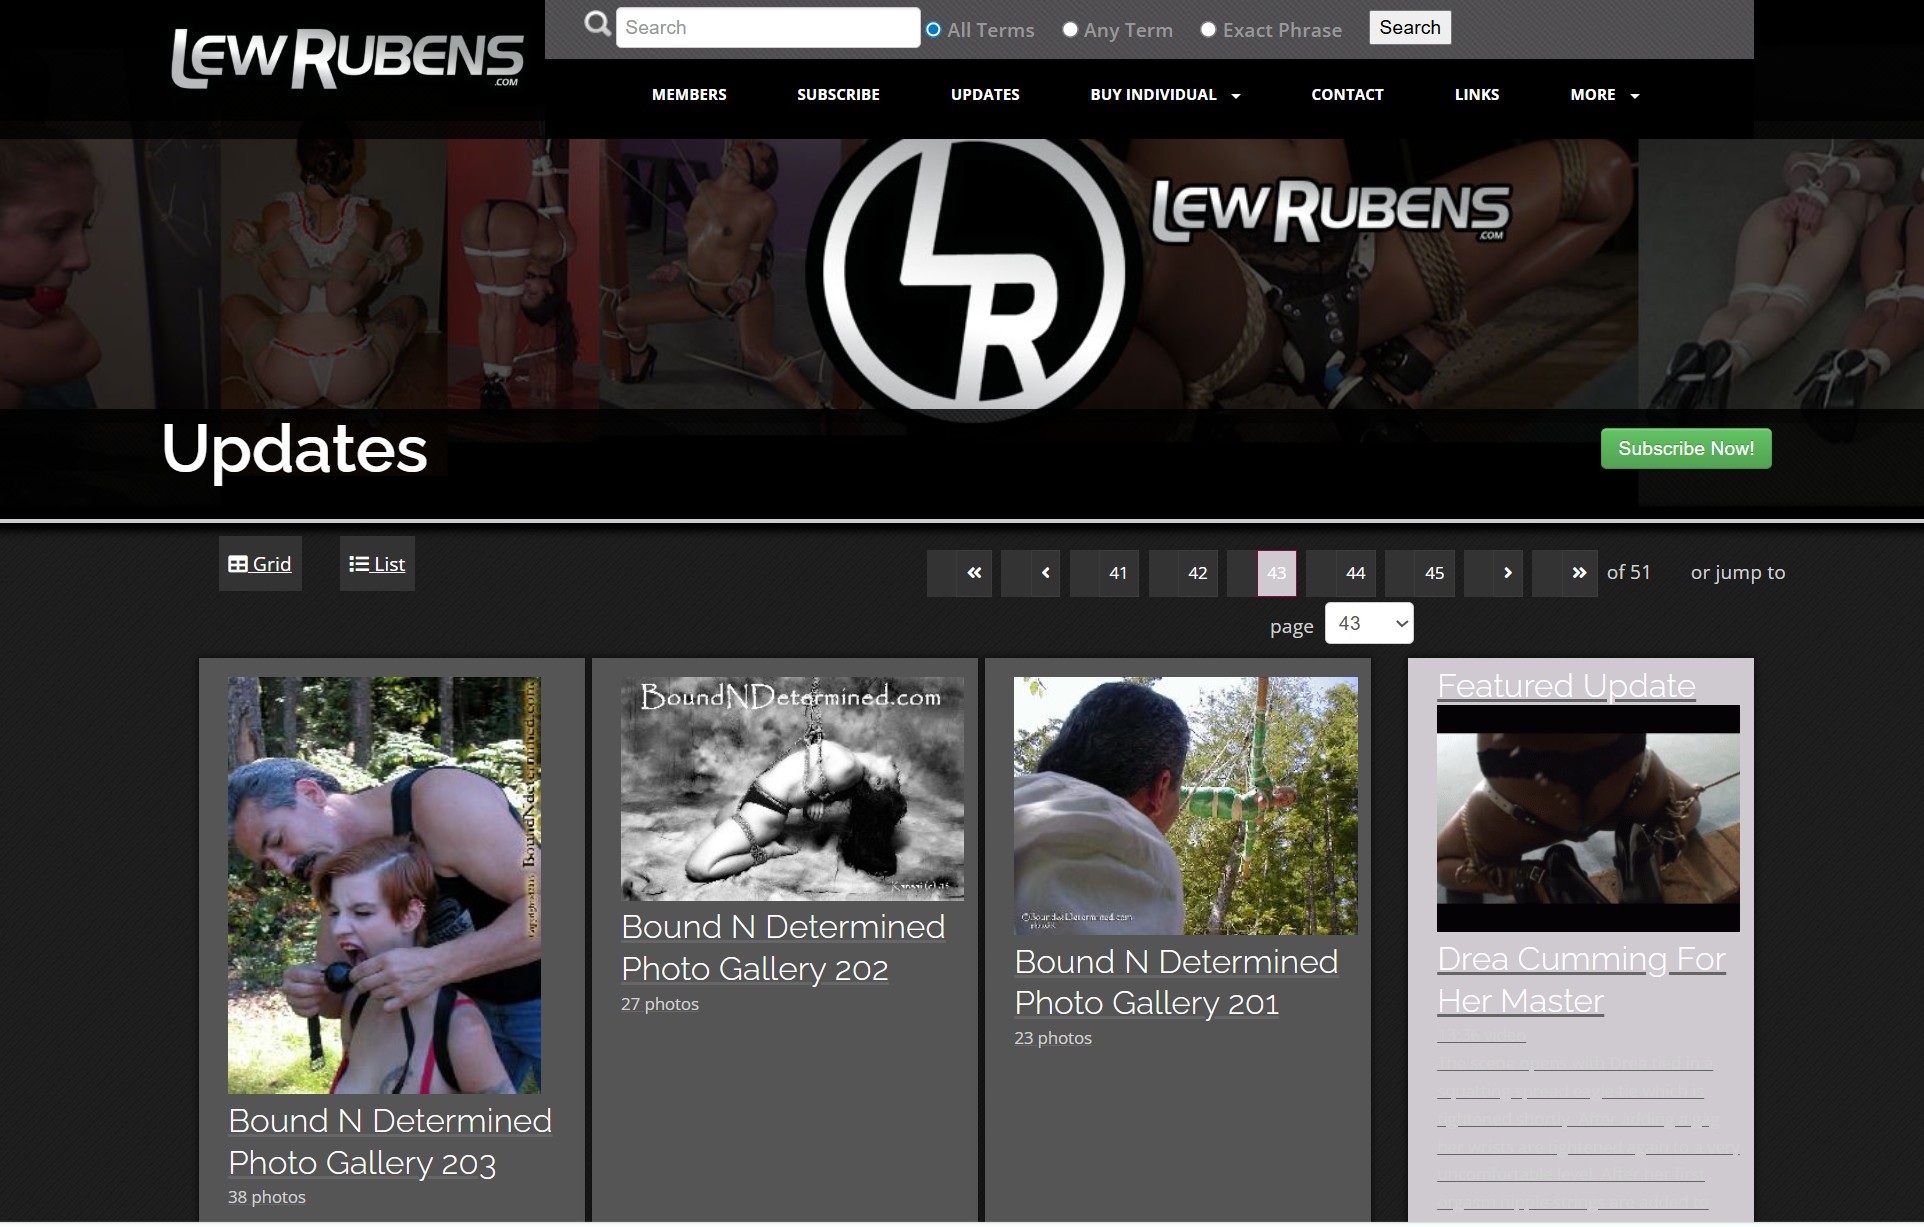Open the jump-to page number selector
The height and width of the screenshot is (1227, 1924).
pyautogui.click(x=1368, y=624)
